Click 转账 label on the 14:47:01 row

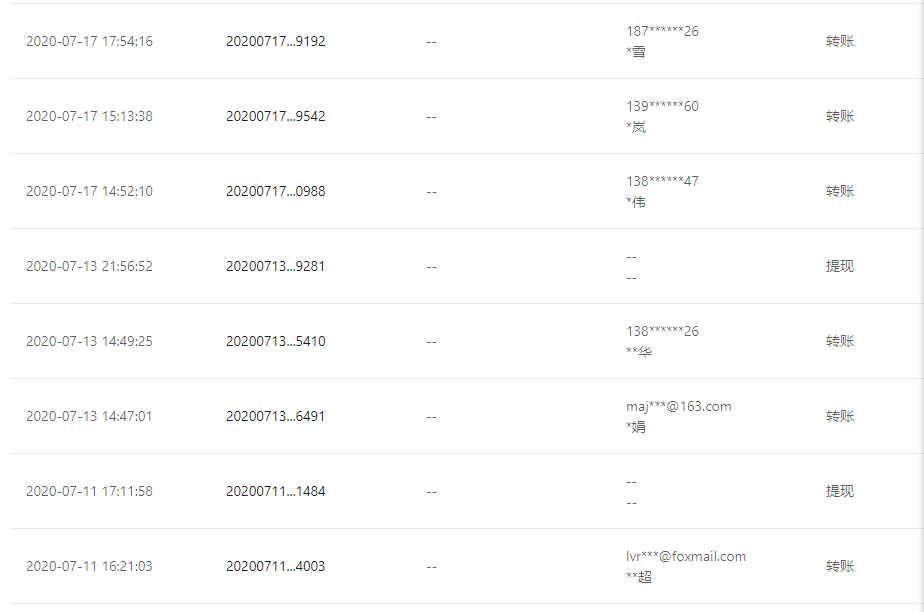coord(839,416)
